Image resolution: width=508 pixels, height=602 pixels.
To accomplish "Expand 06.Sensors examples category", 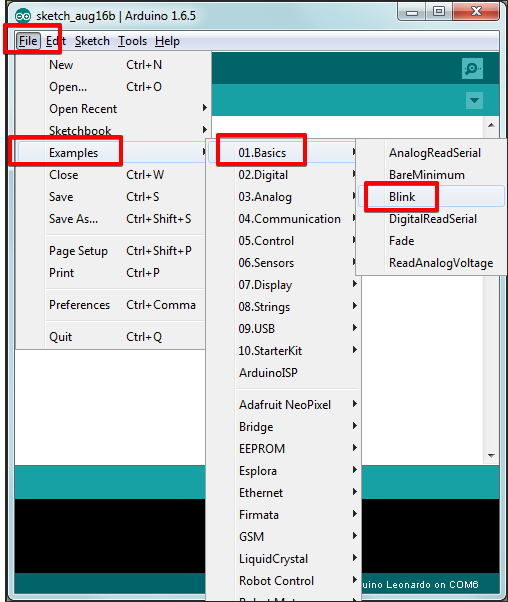I will coord(283,263).
